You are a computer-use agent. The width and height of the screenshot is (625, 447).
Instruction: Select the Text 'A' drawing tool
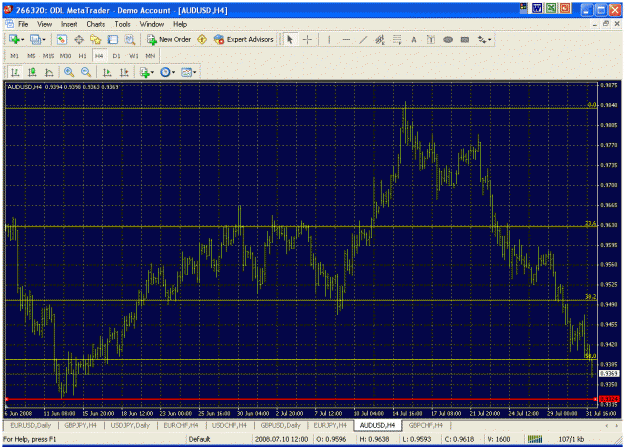click(414, 39)
